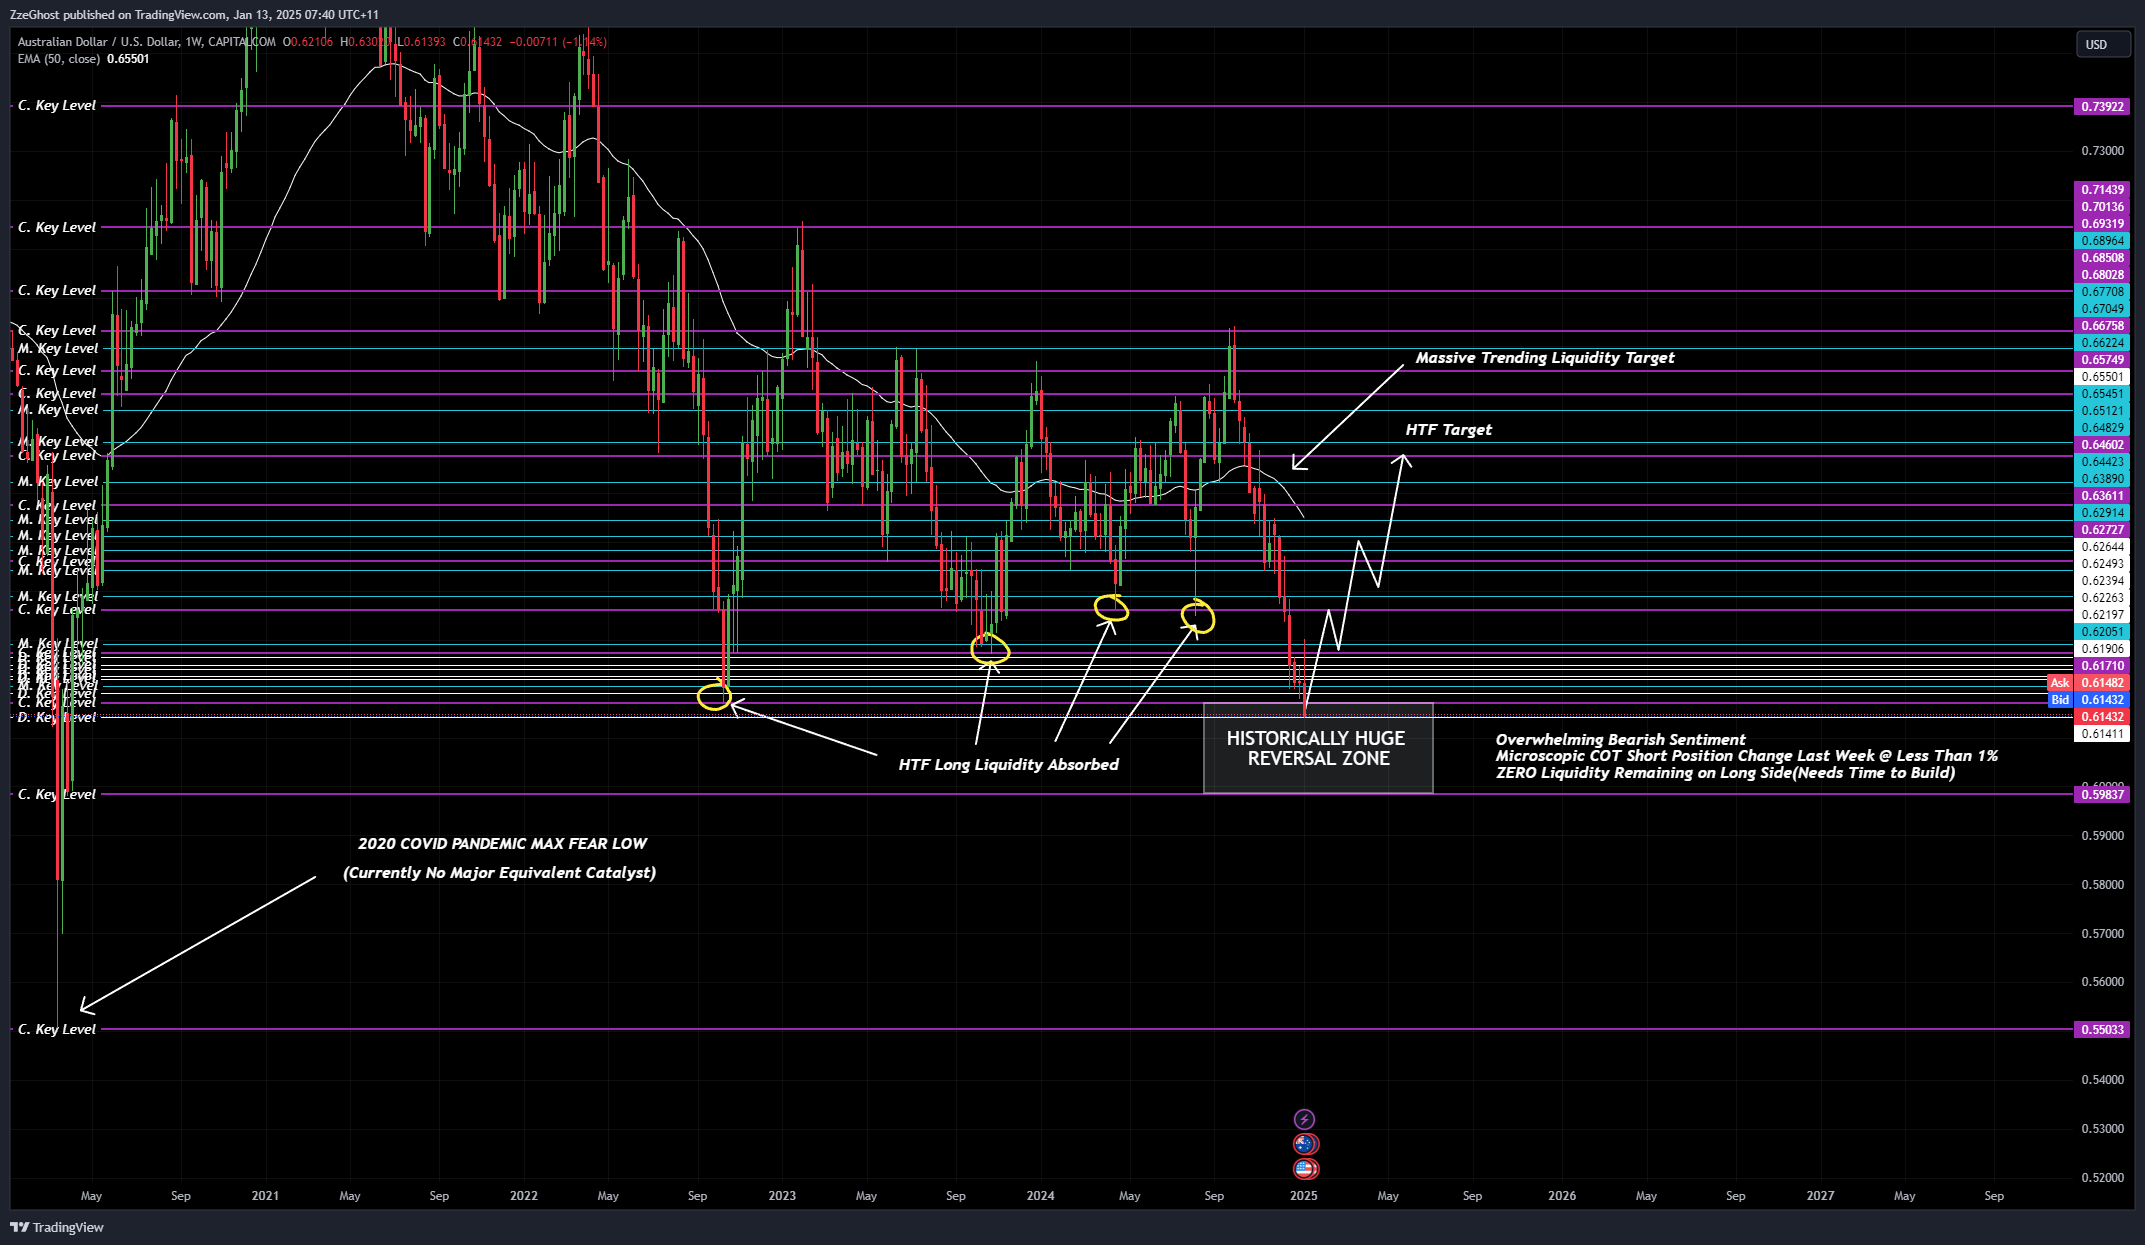Image resolution: width=2145 pixels, height=1245 pixels.
Task: Click the ZzeGhost published on TradingView.com header
Action: (x=194, y=14)
